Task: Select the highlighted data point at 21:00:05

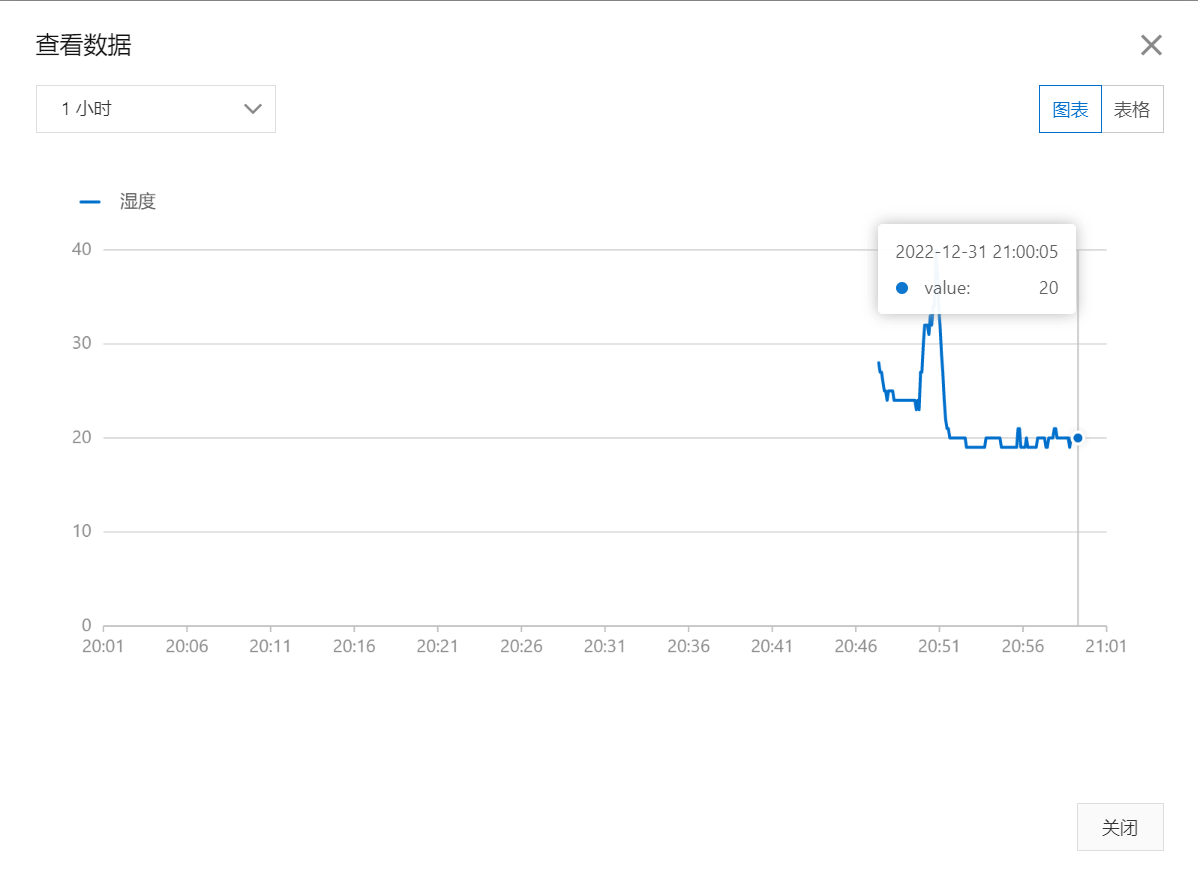Action: coord(1078,438)
